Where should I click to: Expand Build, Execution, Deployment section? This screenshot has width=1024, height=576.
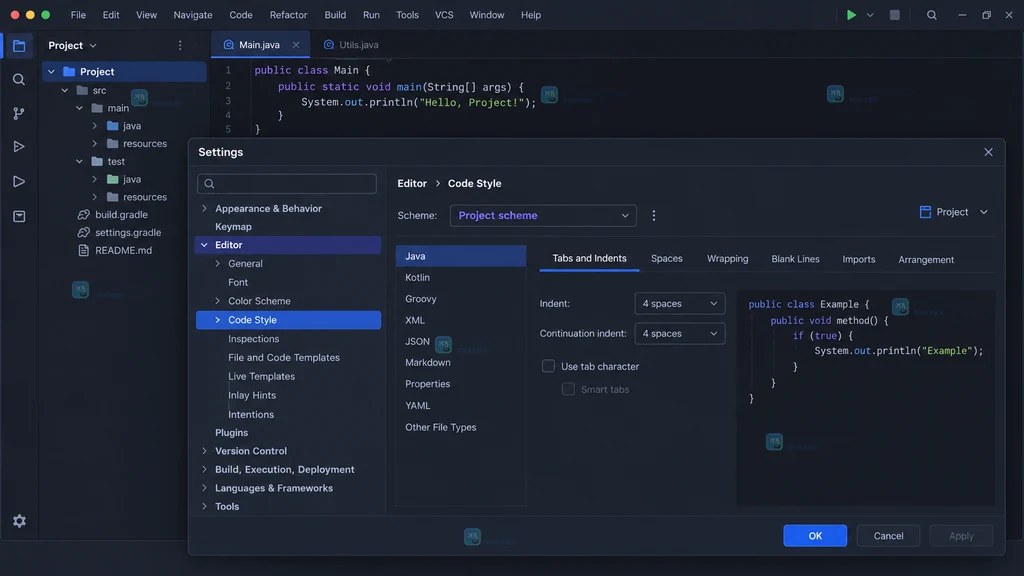click(204, 470)
